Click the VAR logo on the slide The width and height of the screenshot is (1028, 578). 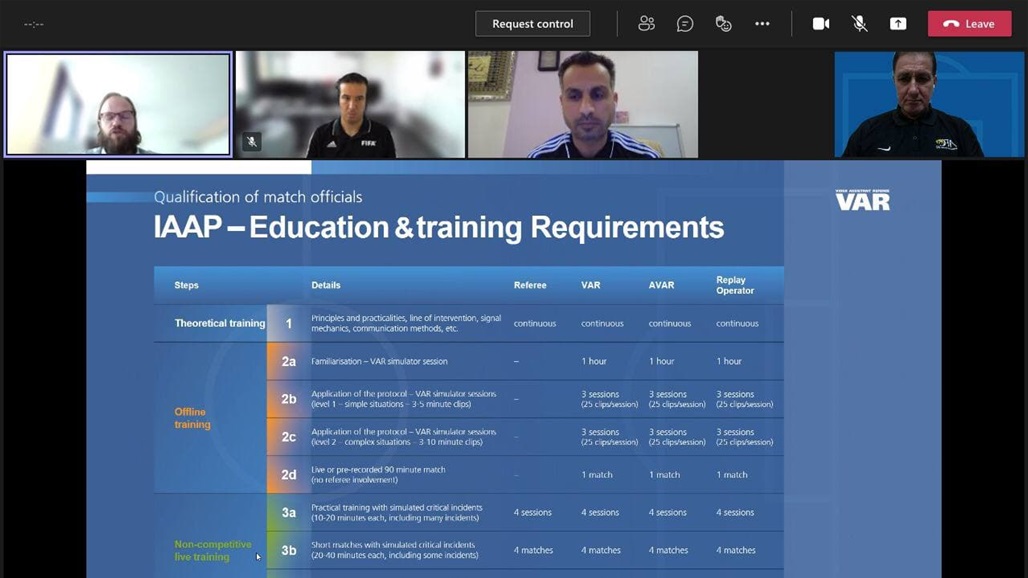(862, 200)
